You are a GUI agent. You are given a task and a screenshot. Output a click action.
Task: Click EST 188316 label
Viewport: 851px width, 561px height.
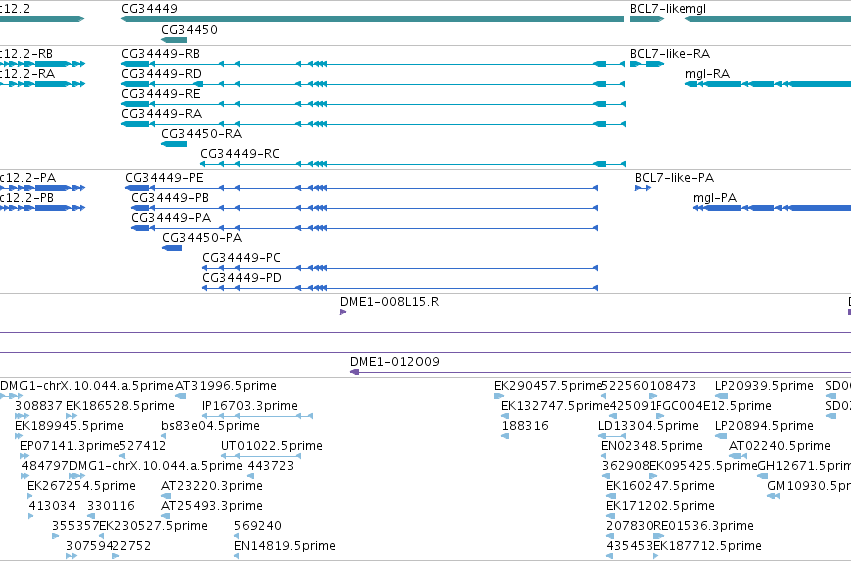pyautogui.click(x=525, y=426)
